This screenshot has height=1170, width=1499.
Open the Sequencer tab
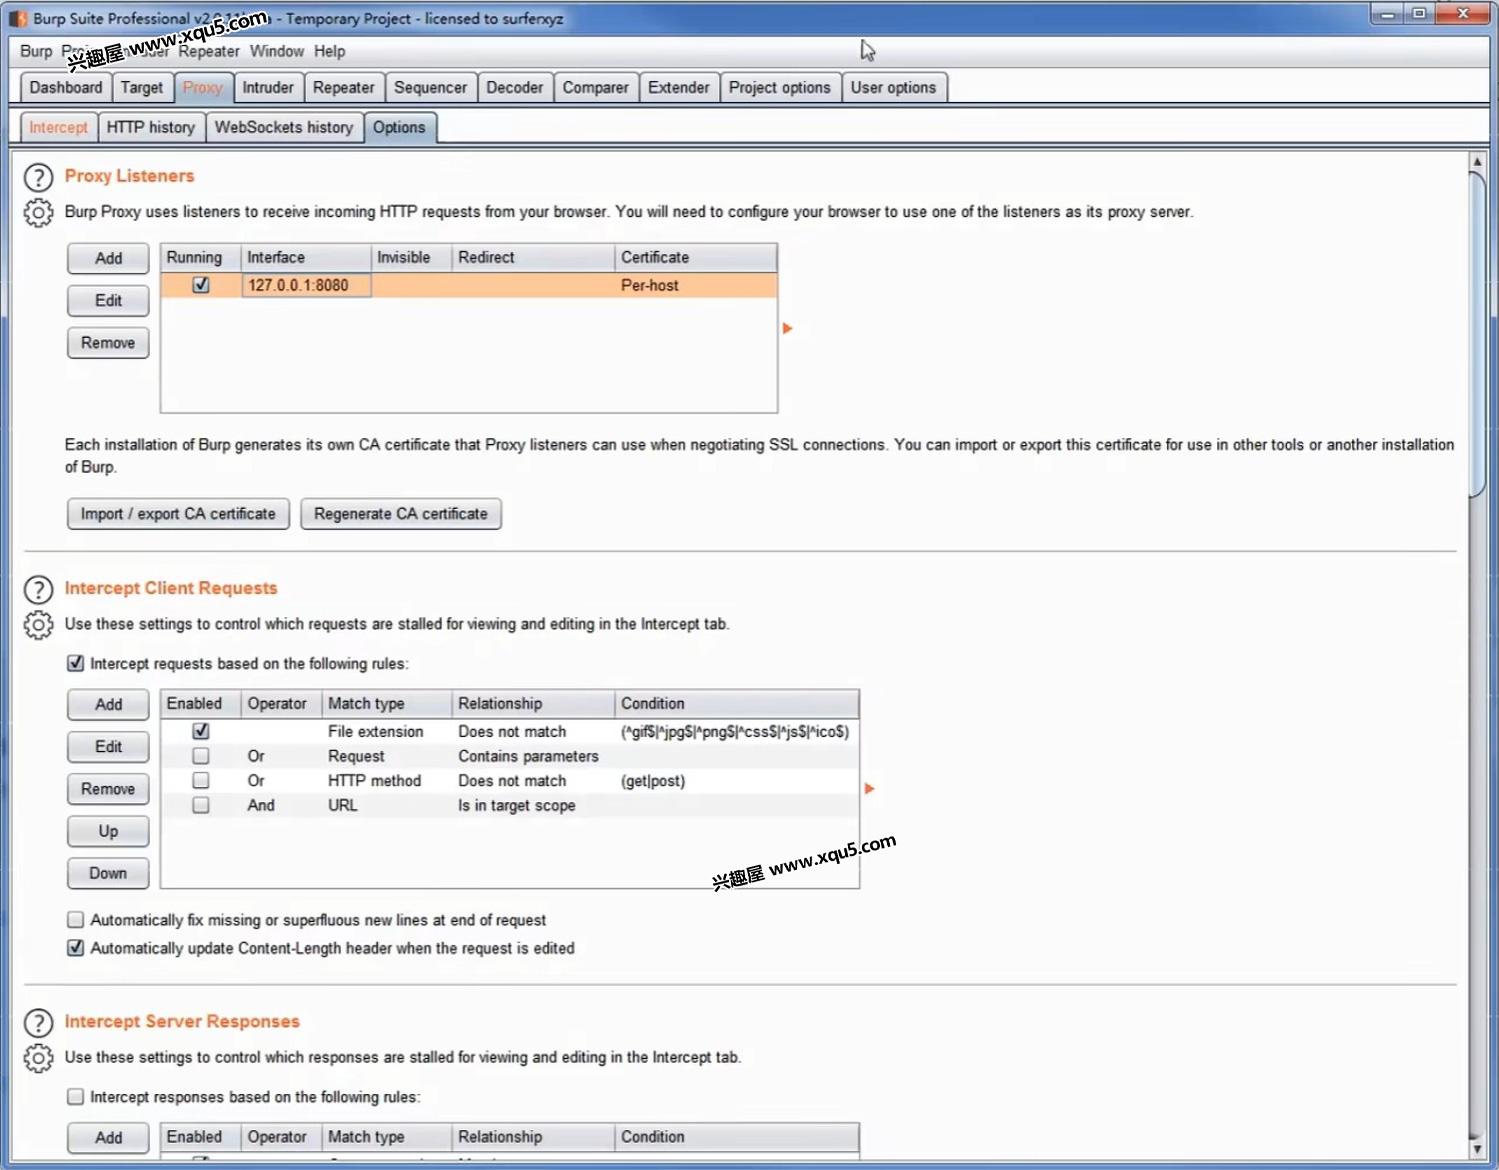[430, 87]
